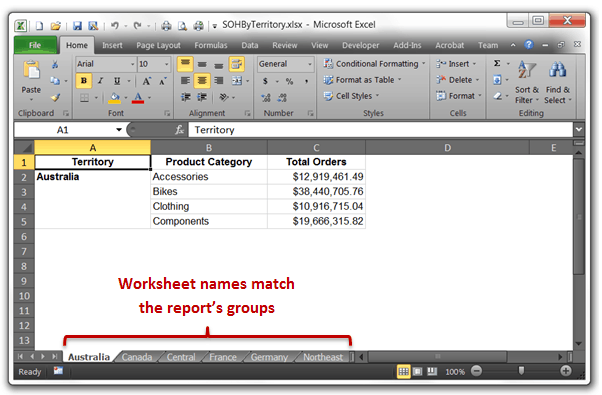Click the Increase Decimal icon
This screenshot has width=602, height=395.
(x=266, y=98)
